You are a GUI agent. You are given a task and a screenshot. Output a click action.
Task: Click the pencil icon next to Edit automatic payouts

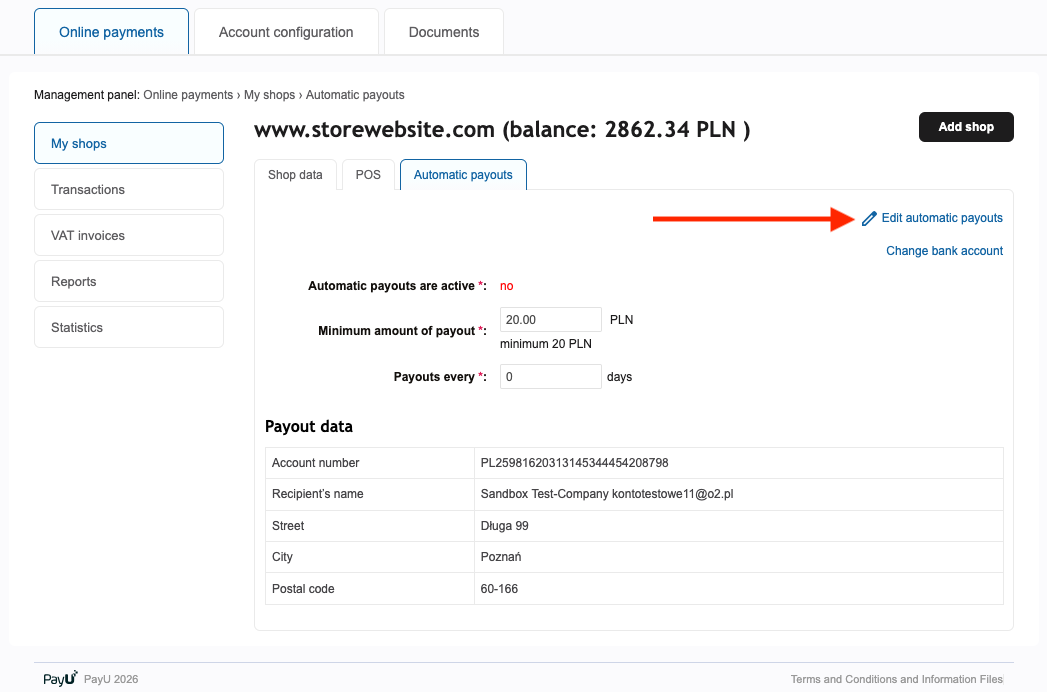[868, 217]
